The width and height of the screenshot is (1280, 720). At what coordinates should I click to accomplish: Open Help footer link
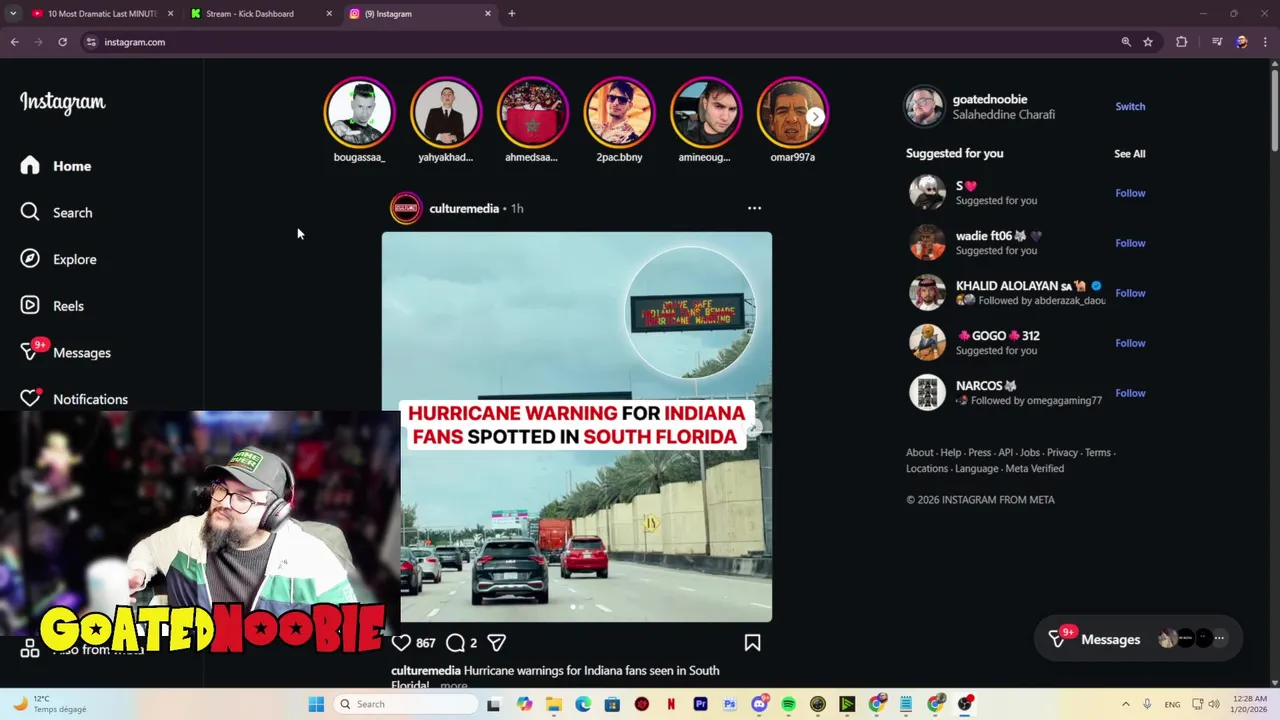[x=950, y=452]
